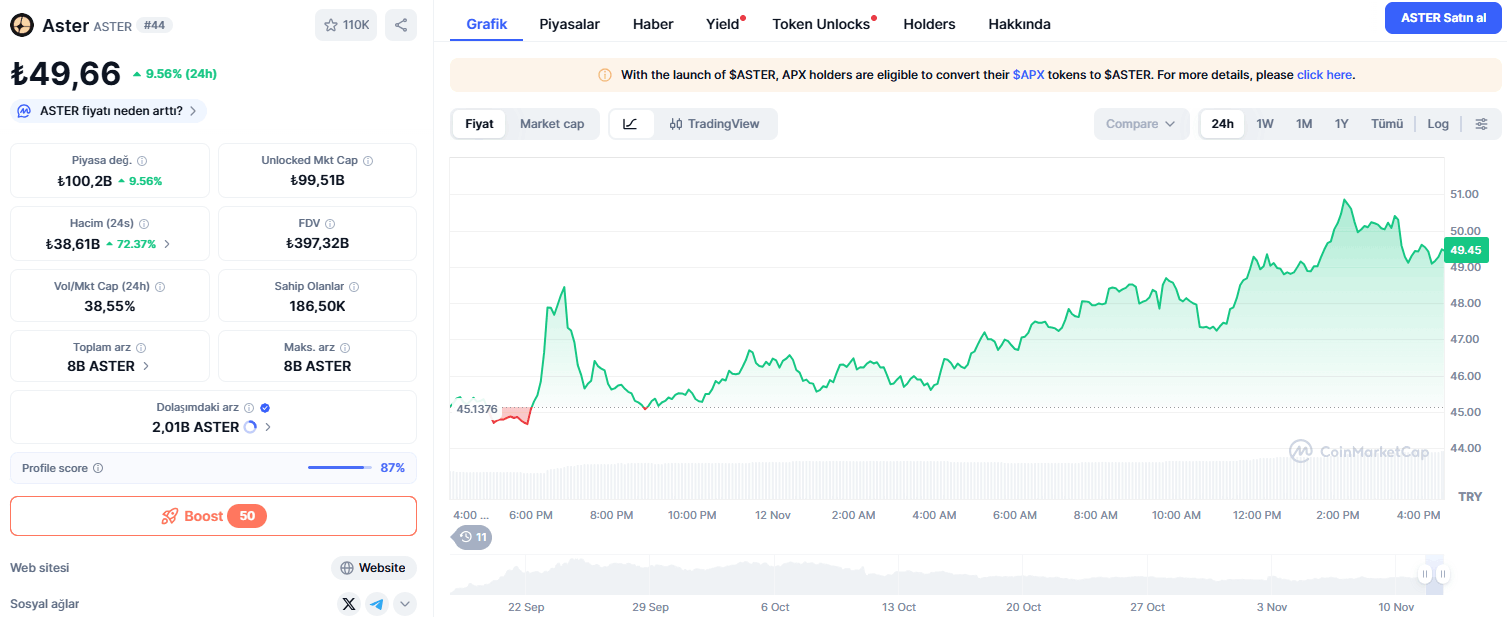Open the Compare dropdown

[x=1142, y=124]
